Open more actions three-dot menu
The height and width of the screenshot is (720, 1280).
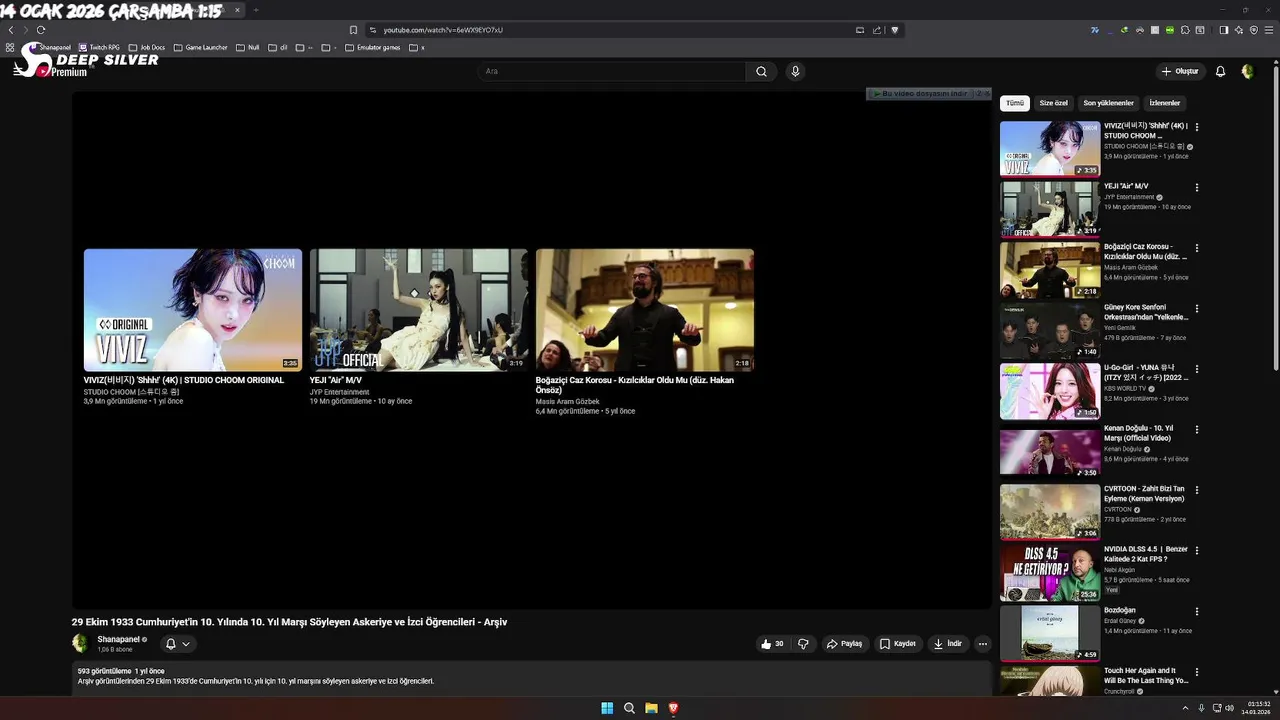tap(983, 644)
